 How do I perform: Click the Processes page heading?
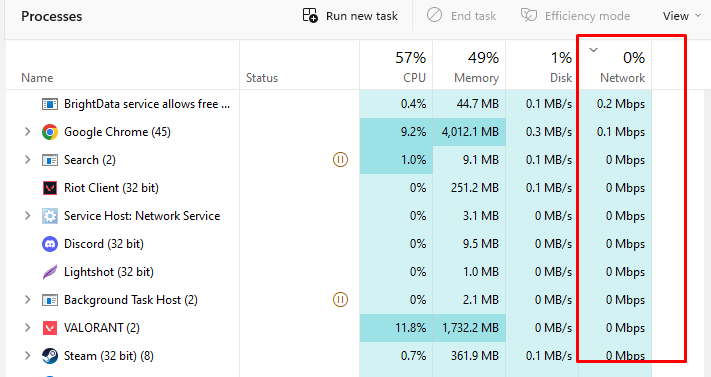[52, 16]
